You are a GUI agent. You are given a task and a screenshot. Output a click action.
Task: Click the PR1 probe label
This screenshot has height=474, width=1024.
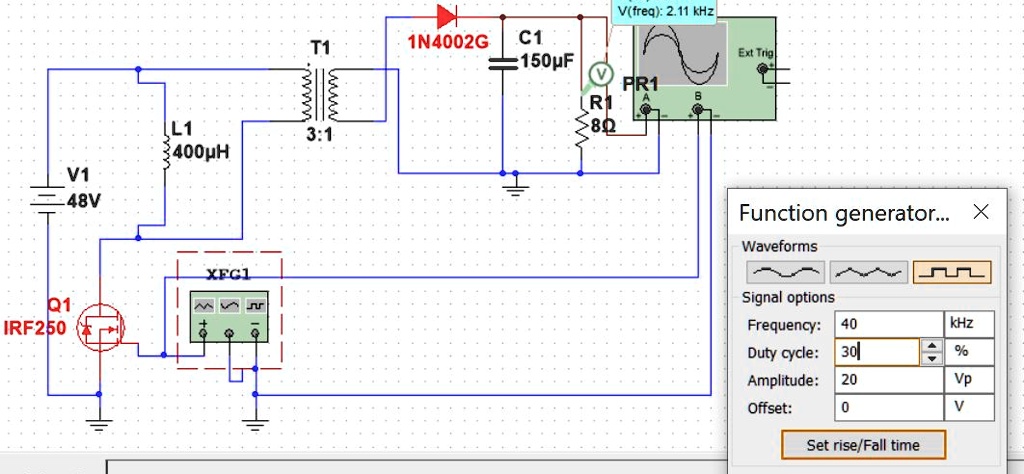pos(641,84)
